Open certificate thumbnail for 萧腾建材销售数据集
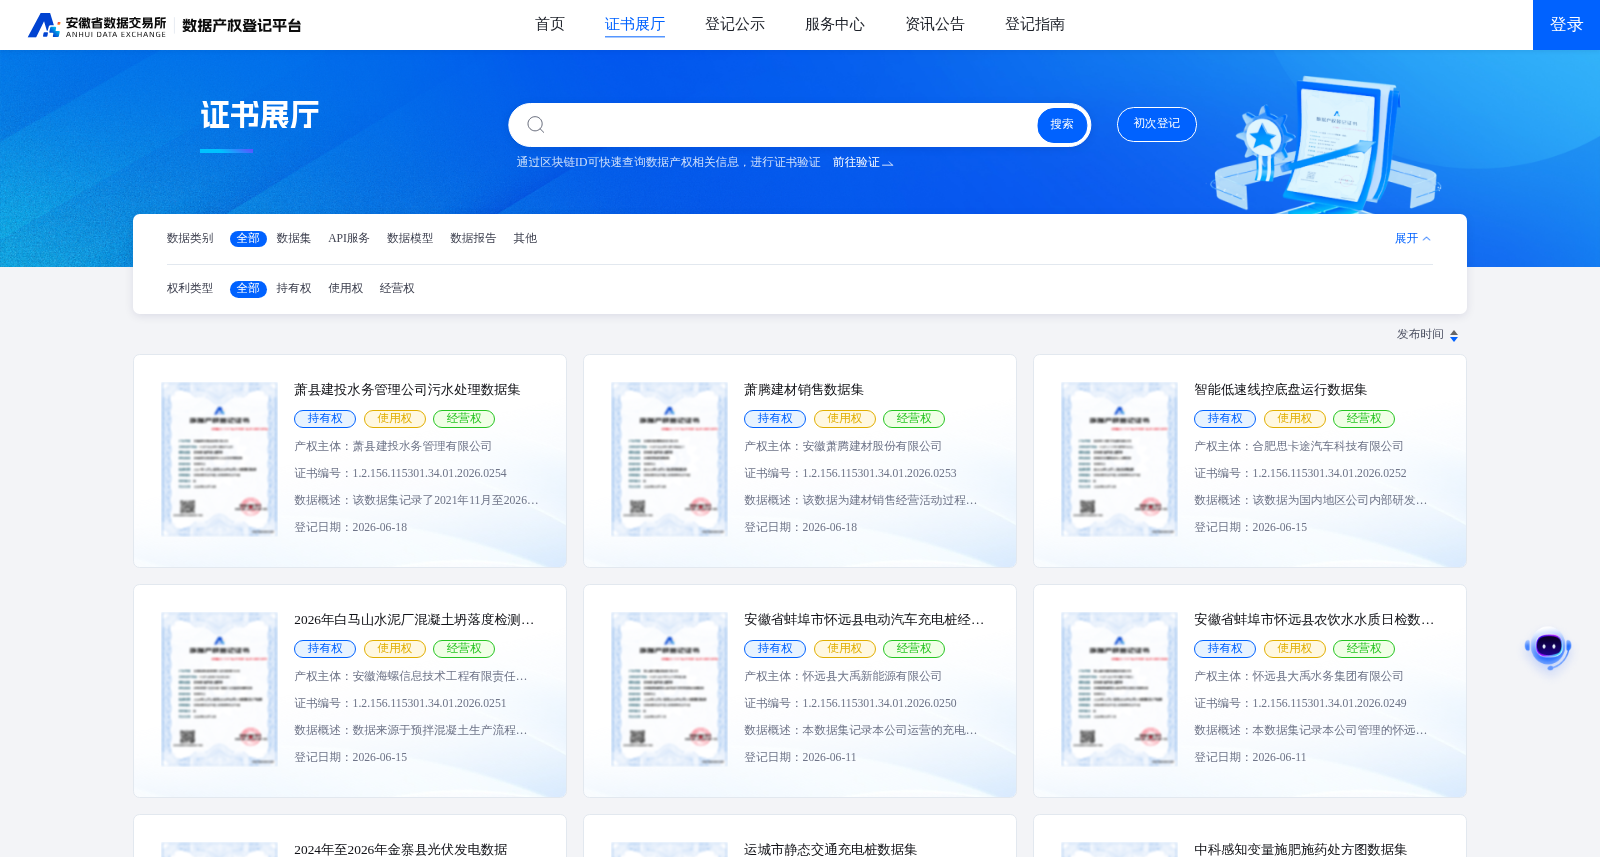This screenshot has width=1600, height=857. [669, 460]
